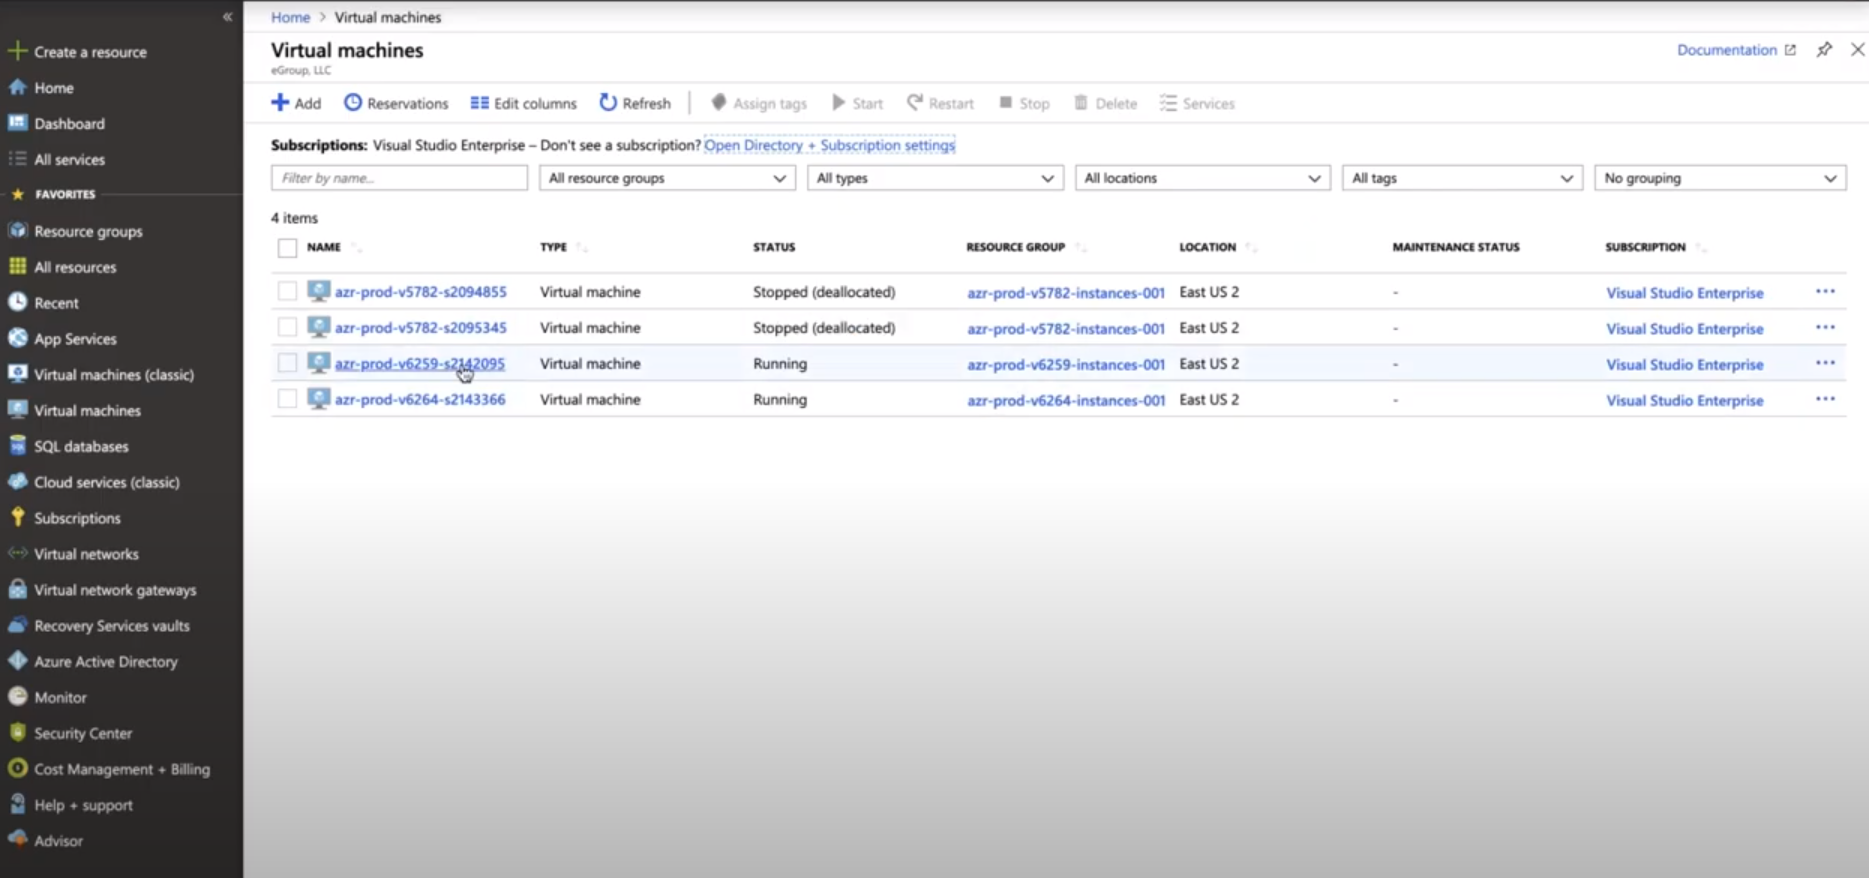Image resolution: width=1869 pixels, height=878 pixels.
Task: Open Visual Studio Enterprise subscription in first row
Action: coord(1685,293)
